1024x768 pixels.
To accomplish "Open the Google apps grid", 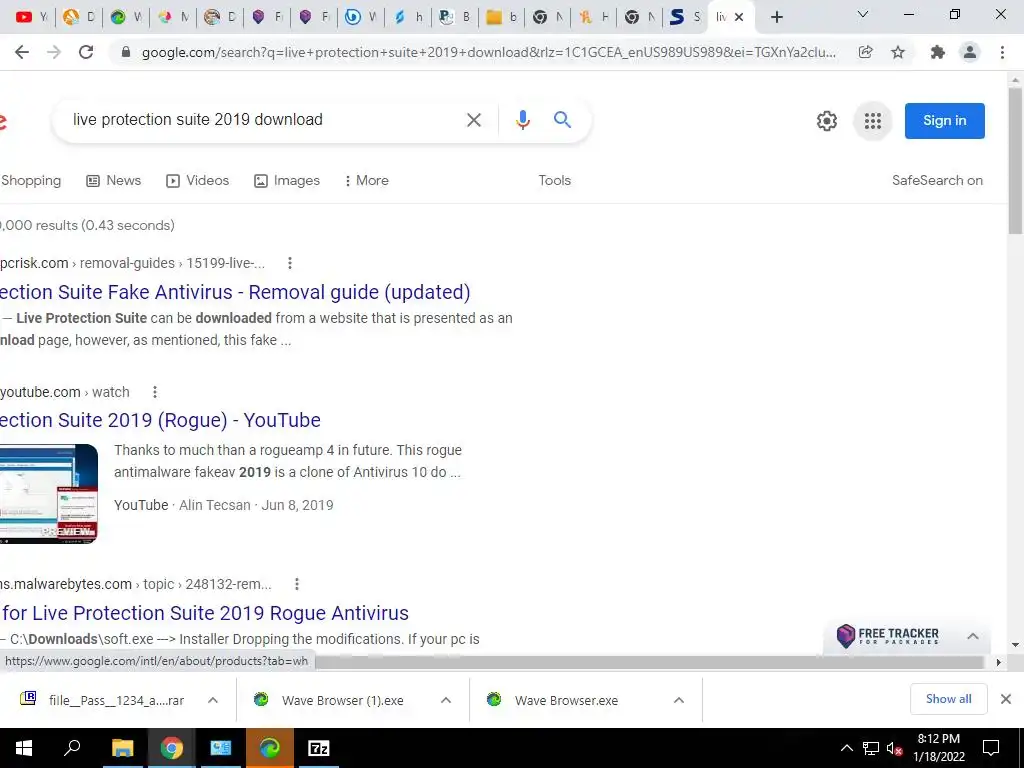I will (x=872, y=121).
